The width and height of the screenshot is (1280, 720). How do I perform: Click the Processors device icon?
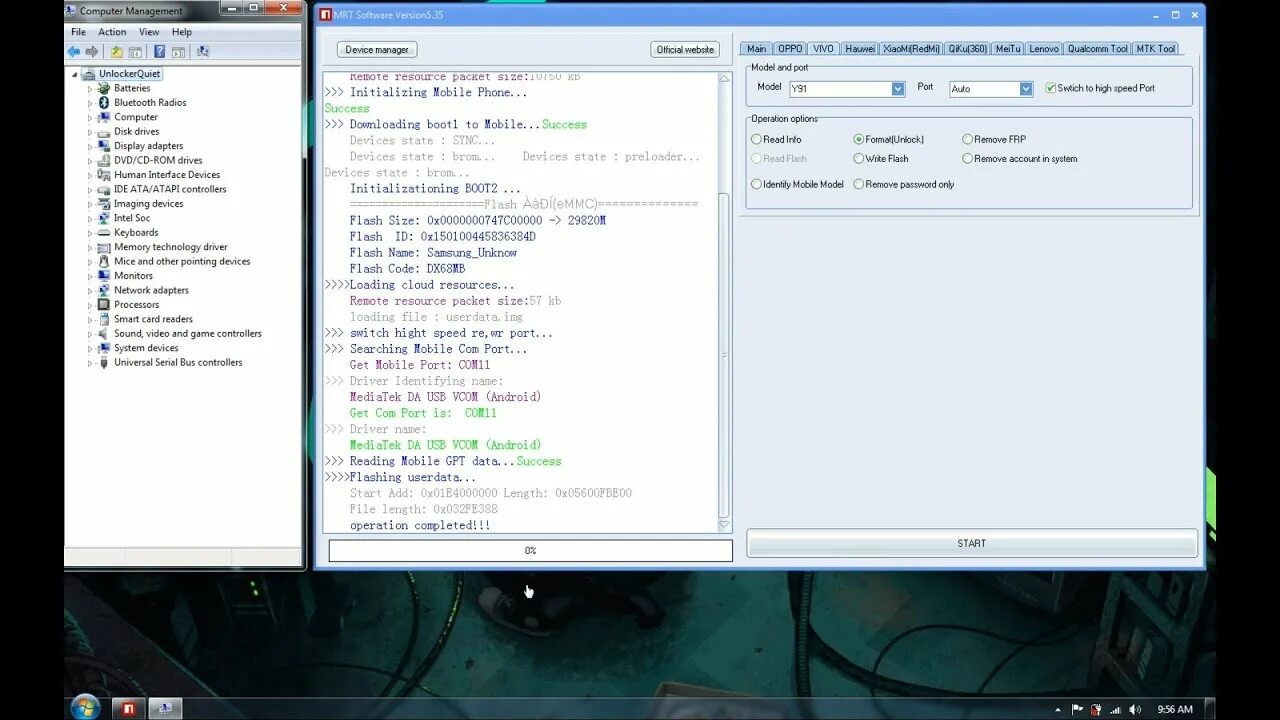[x=104, y=304]
